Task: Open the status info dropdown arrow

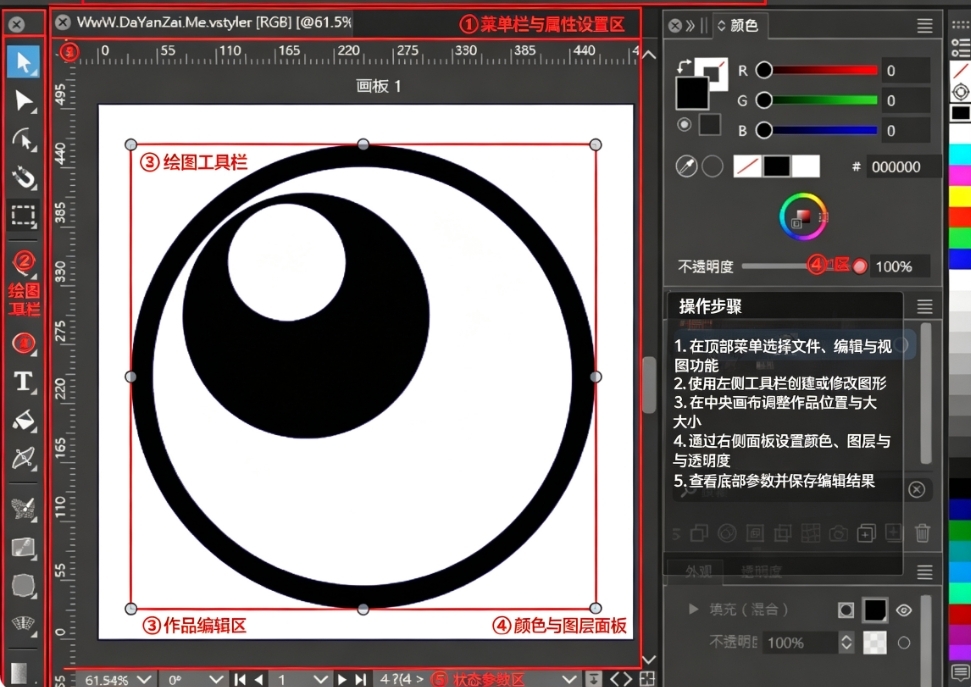Action: click(x=569, y=680)
